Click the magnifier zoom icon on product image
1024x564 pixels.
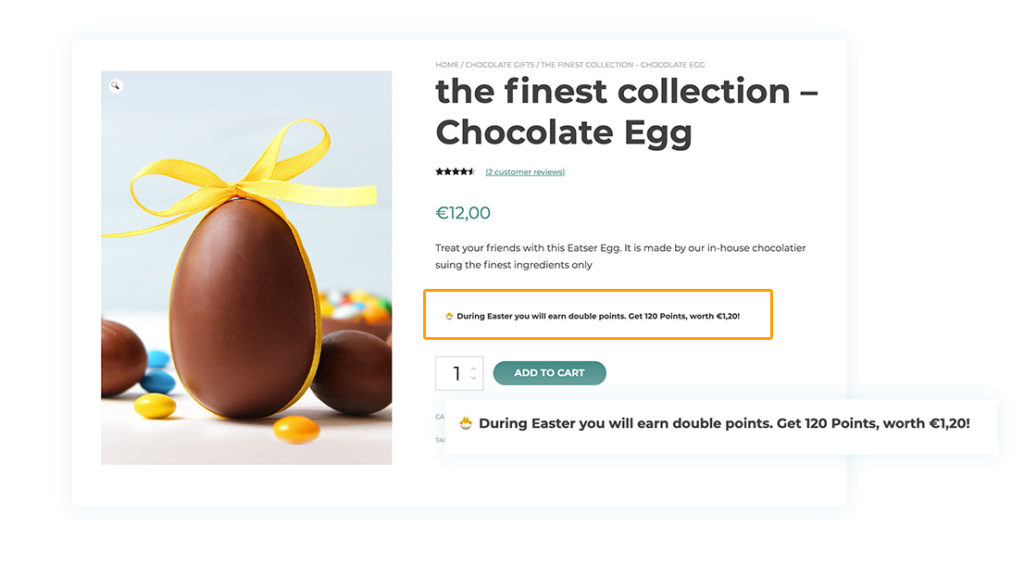point(116,86)
